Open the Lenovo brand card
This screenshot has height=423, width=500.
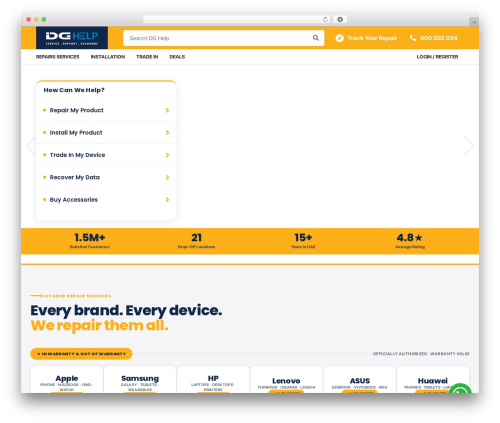[286, 380]
